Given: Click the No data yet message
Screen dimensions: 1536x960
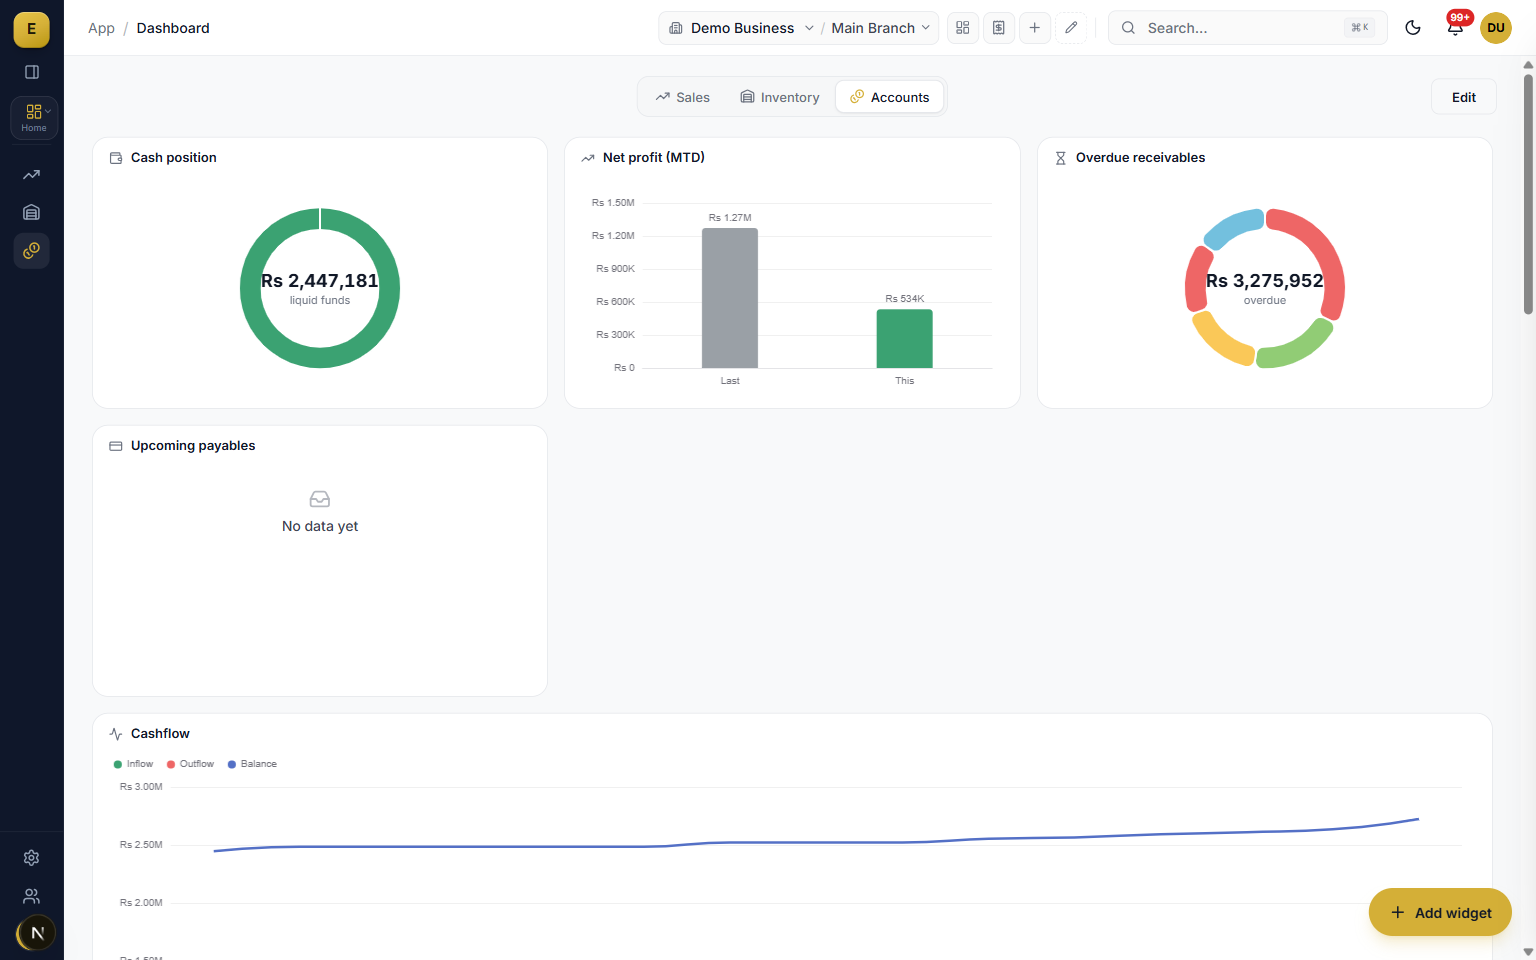Looking at the screenshot, I should pos(320,526).
